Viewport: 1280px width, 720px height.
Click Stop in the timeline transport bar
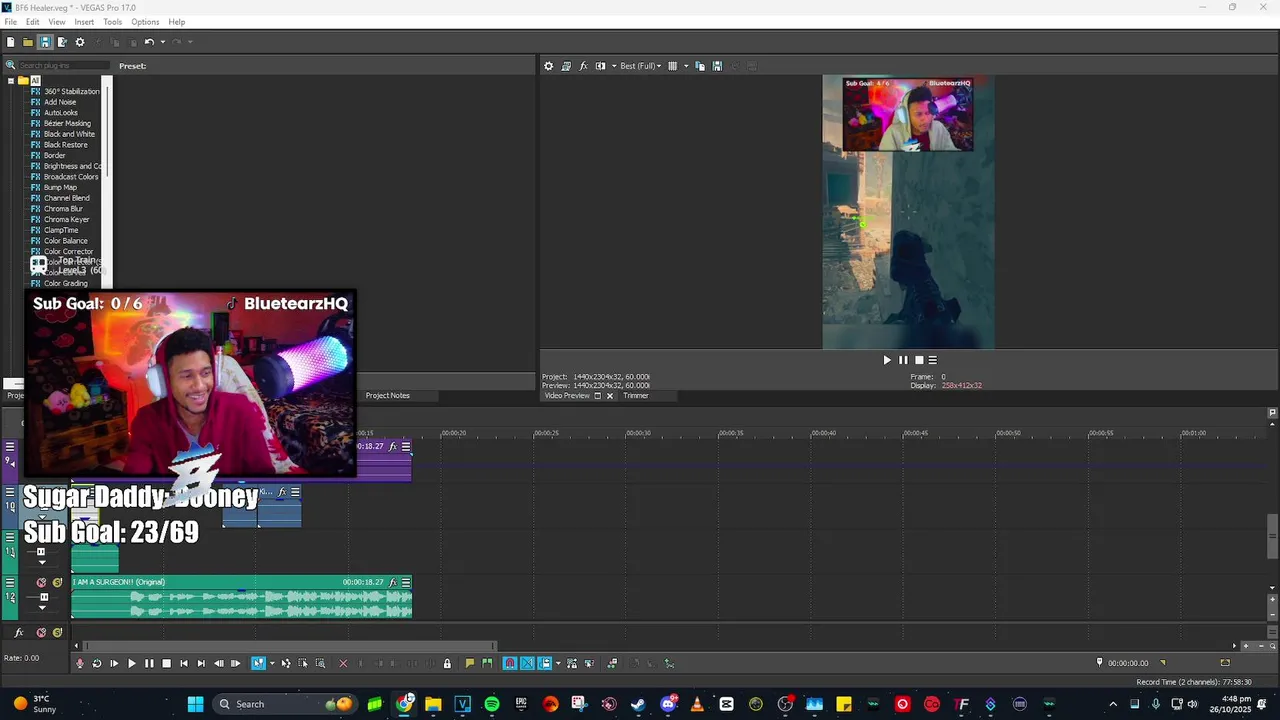(166, 663)
